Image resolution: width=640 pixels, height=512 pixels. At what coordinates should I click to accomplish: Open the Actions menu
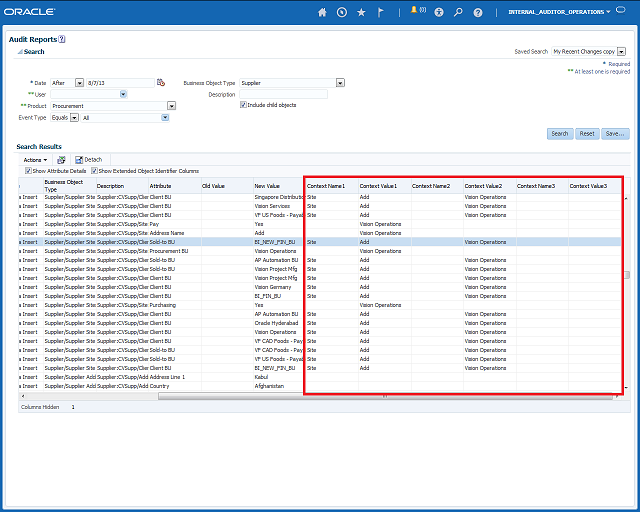[x=35, y=160]
